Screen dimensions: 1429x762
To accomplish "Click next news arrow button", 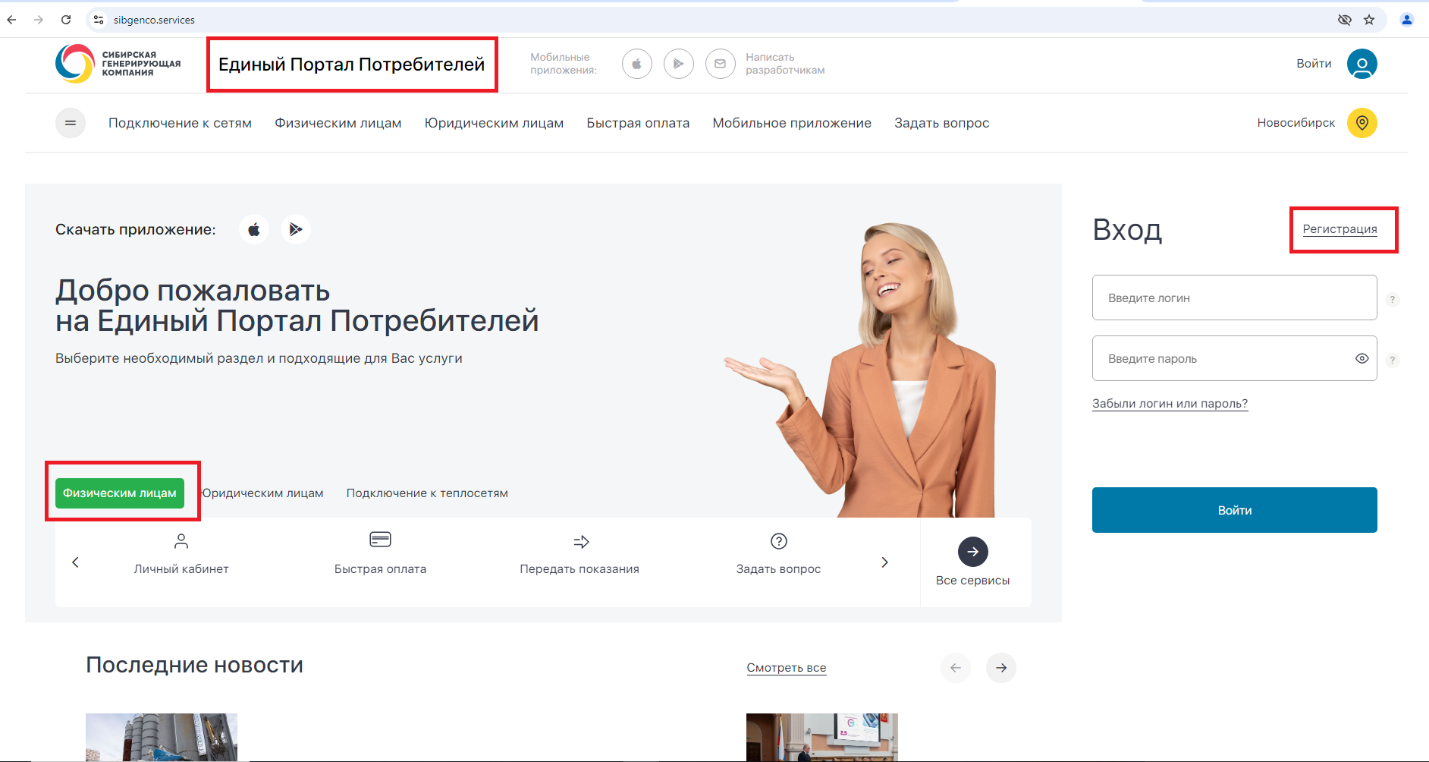I will pos(1000,668).
